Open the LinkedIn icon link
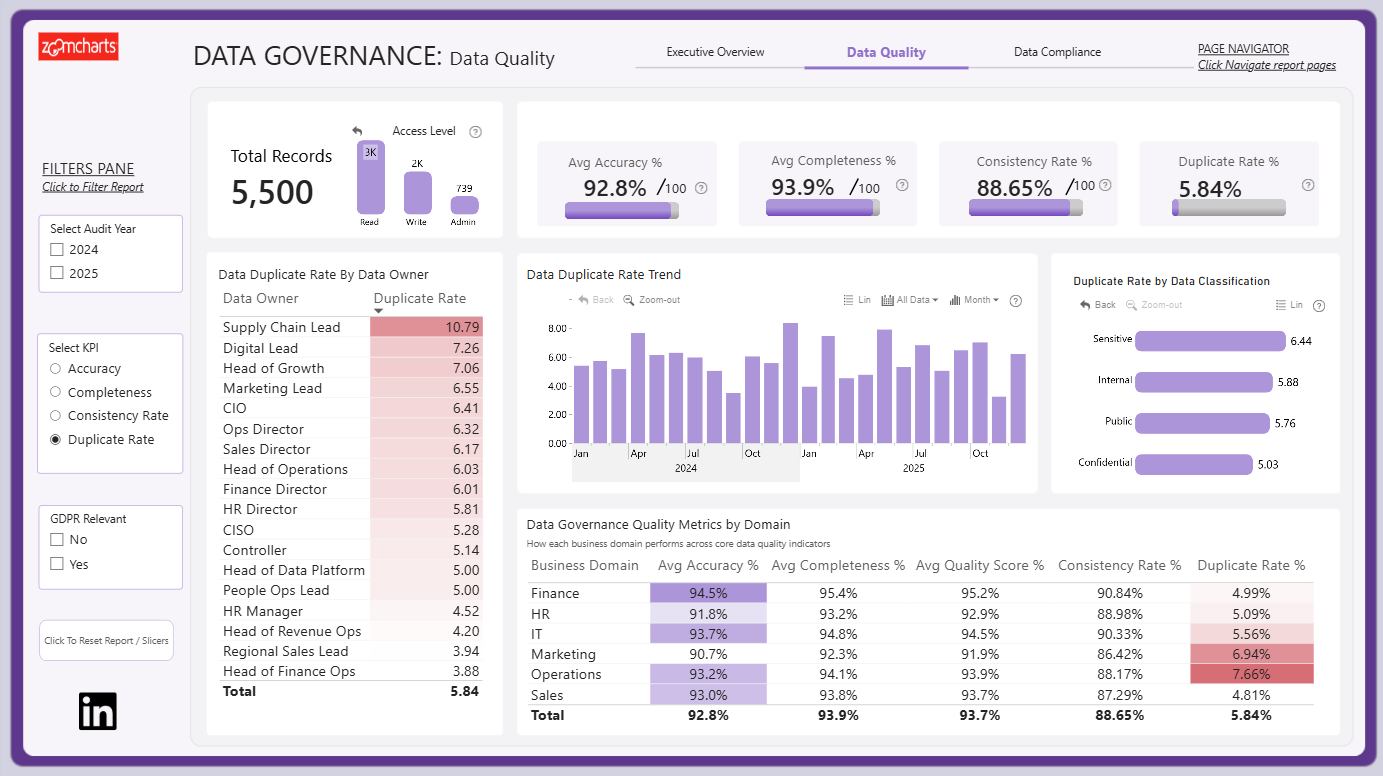The image size is (1383, 776). click(98, 711)
